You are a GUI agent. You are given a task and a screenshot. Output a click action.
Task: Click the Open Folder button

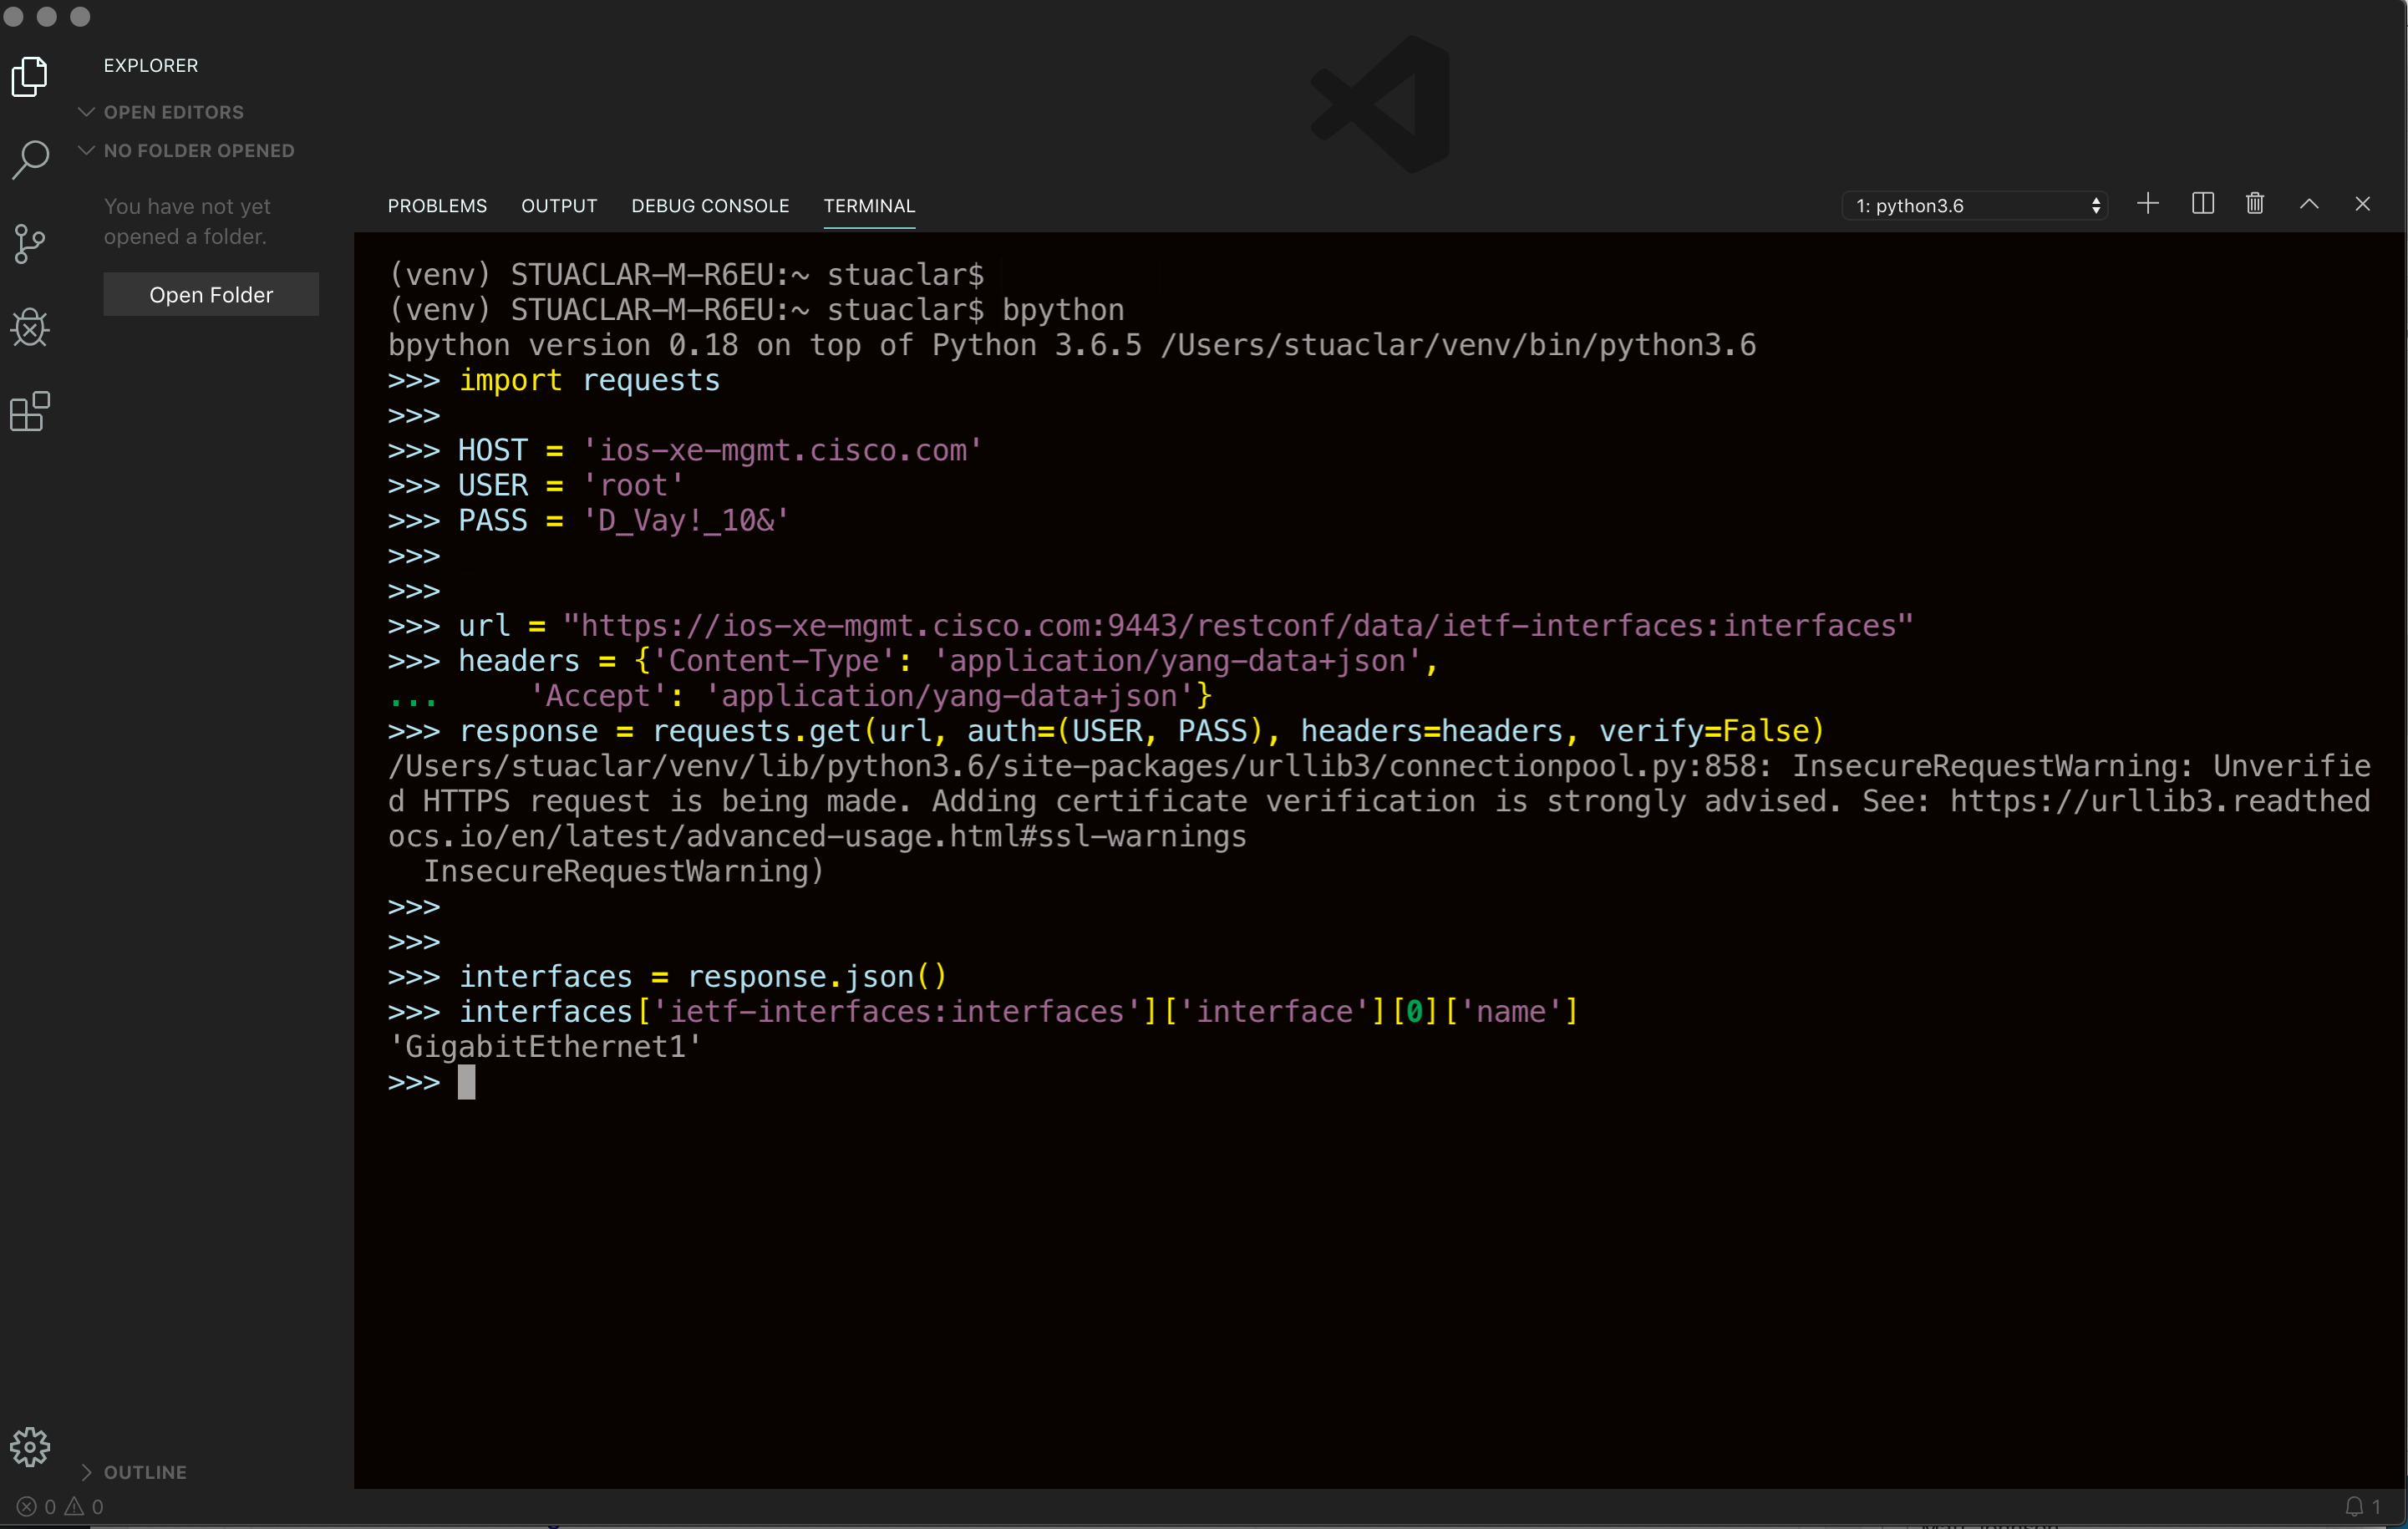coord(211,295)
